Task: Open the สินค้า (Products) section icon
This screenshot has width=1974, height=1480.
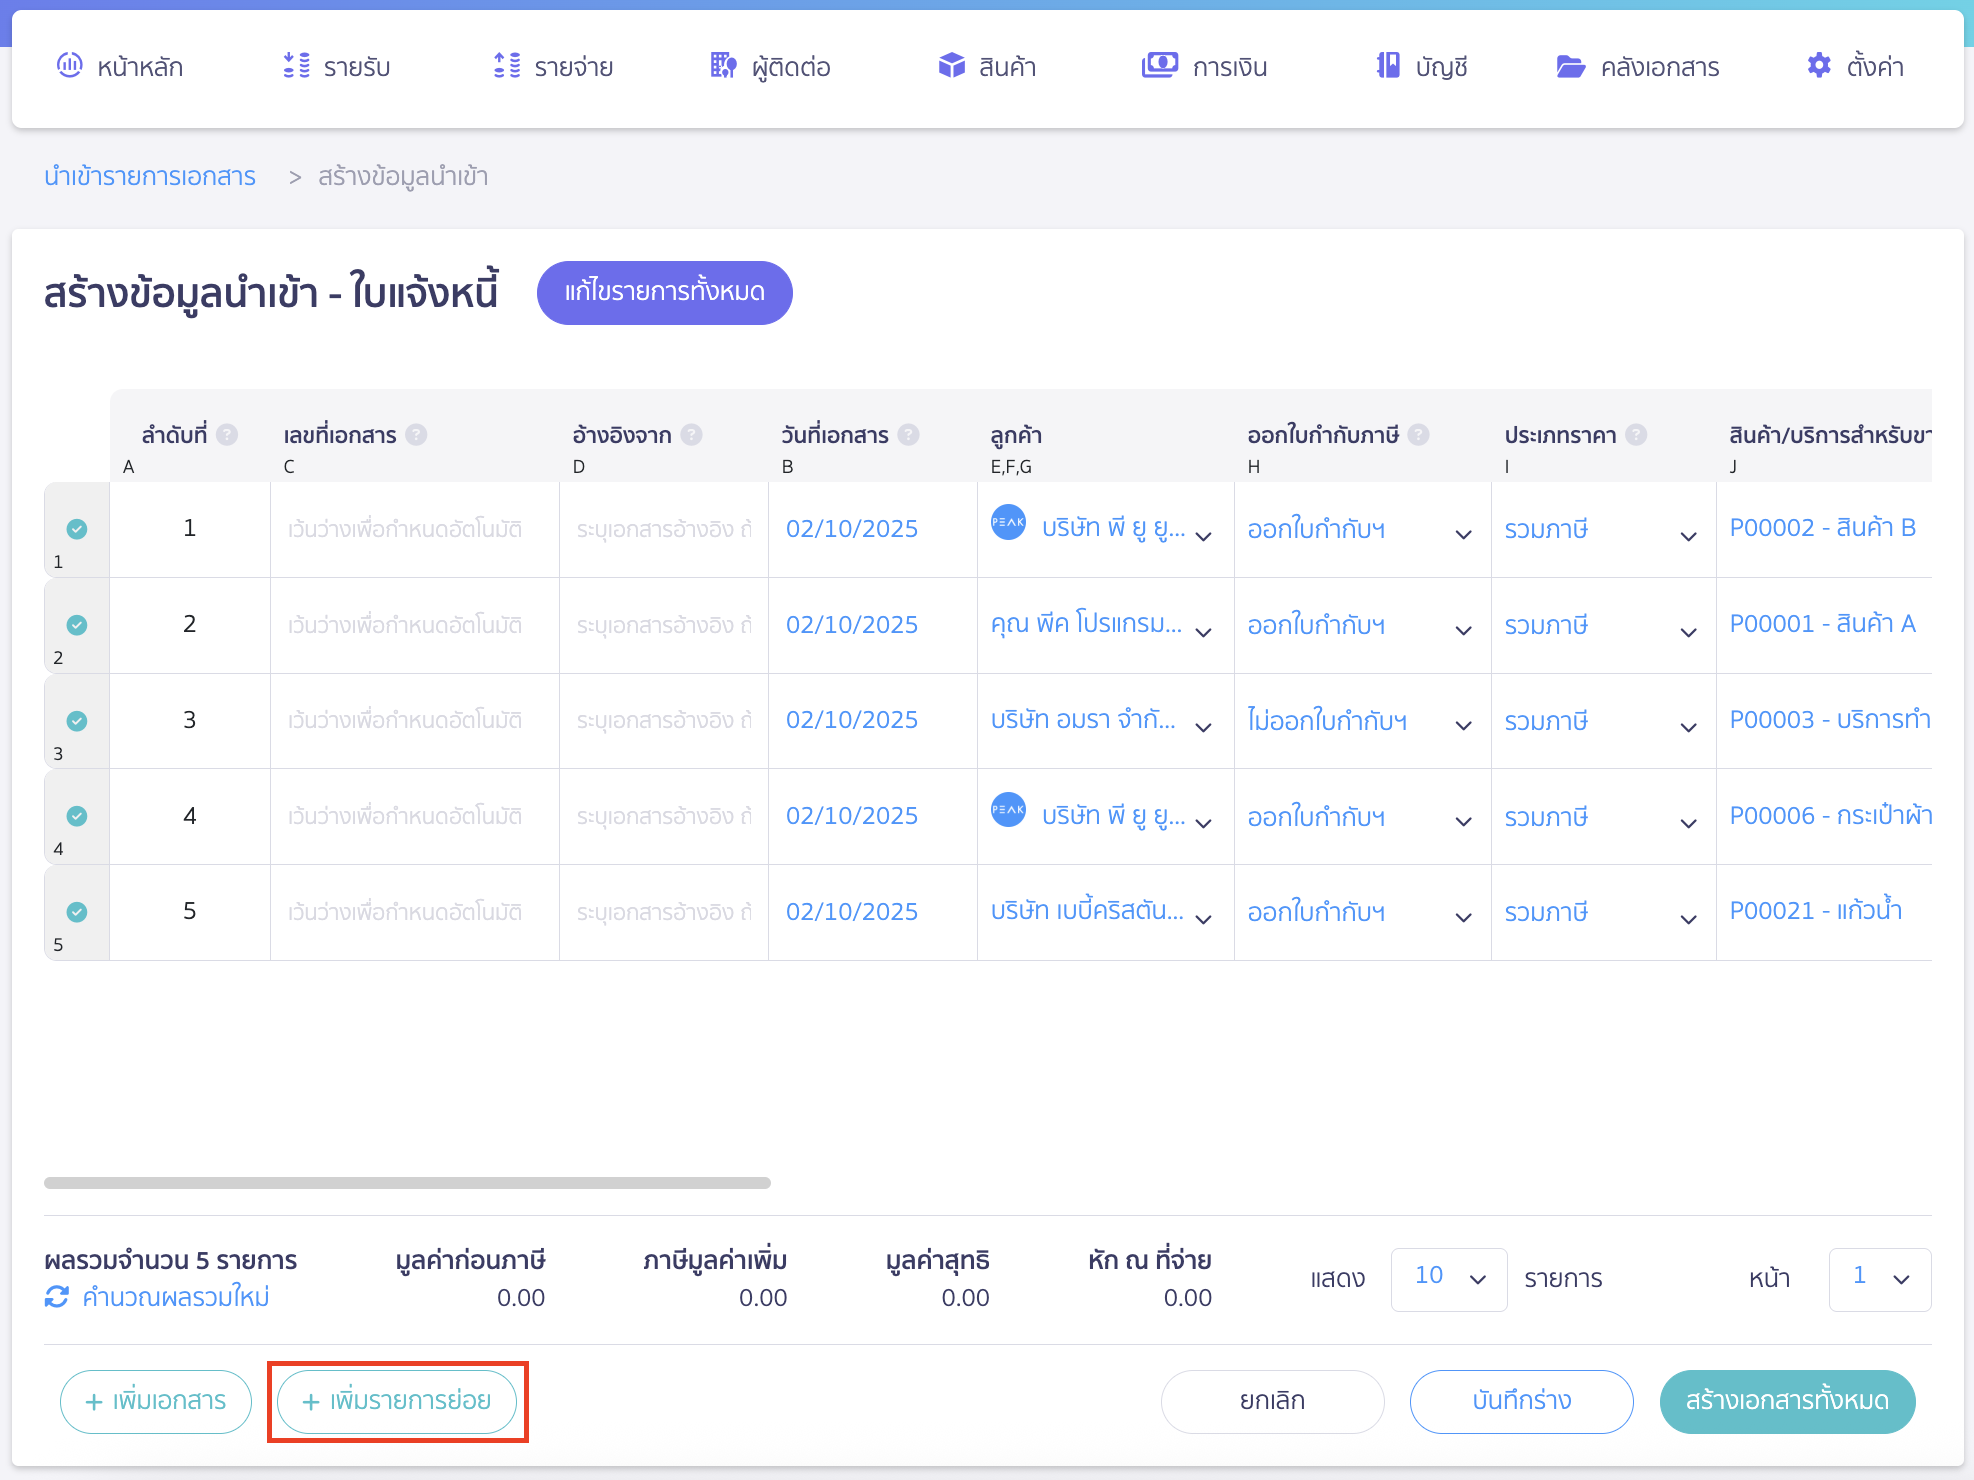Action: [950, 66]
